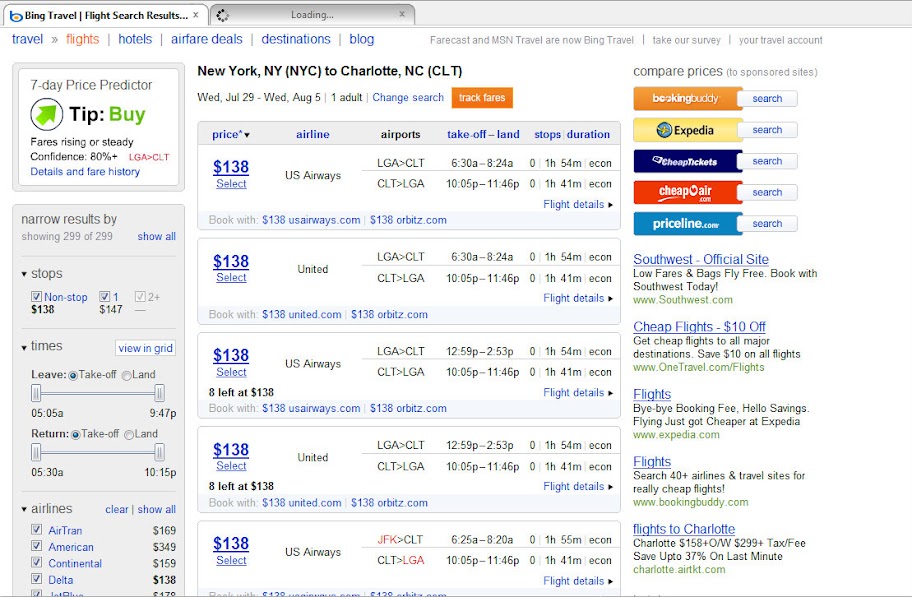Click the cheapOair logo
The width and height of the screenshot is (912, 597).
[685, 192]
